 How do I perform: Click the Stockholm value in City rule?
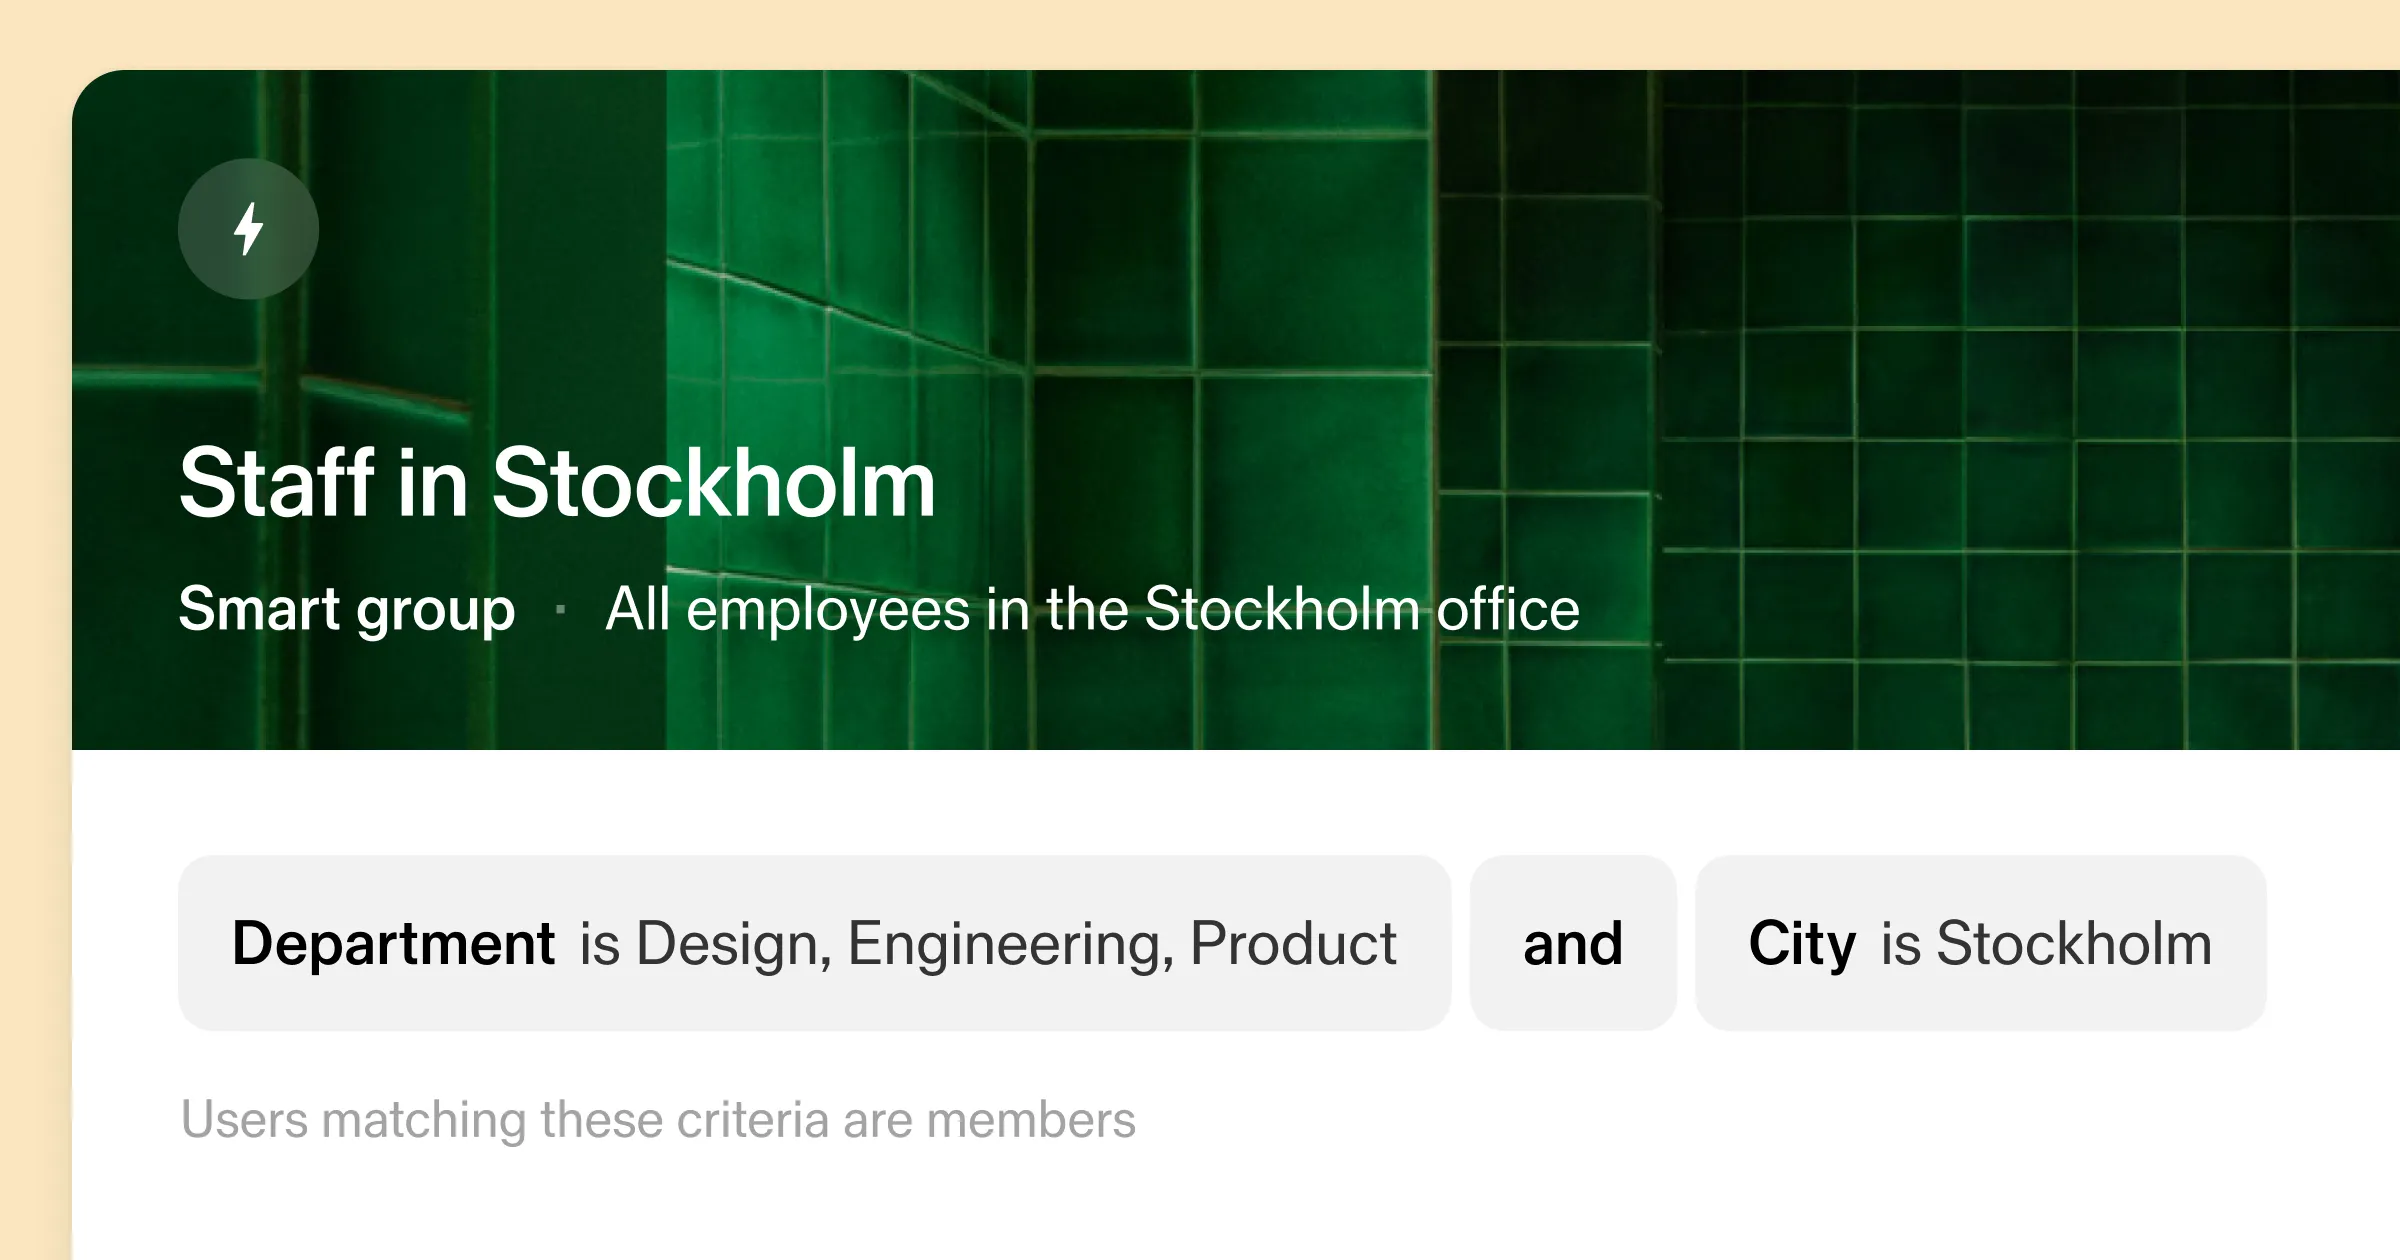point(2074,943)
